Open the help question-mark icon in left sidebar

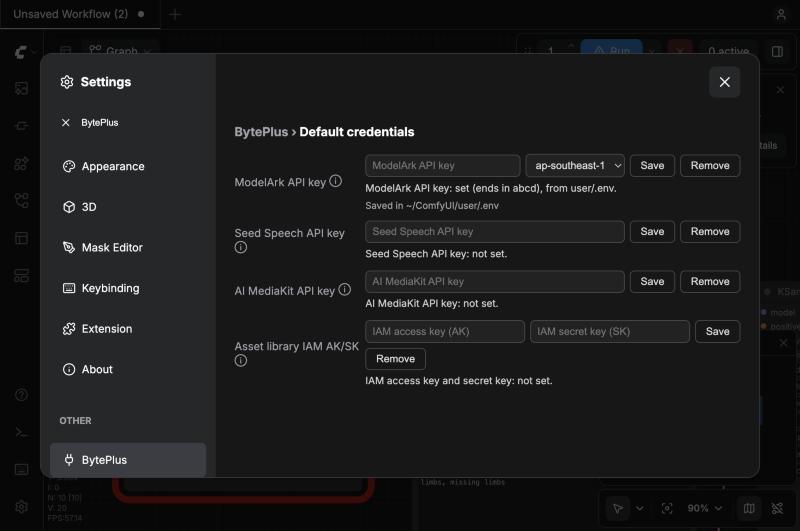pos(21,395)
